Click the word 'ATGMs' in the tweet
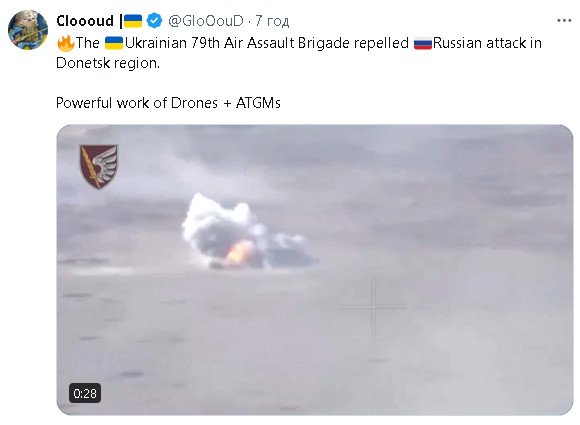This screenshot has width=580, height=425. point(258,102)
